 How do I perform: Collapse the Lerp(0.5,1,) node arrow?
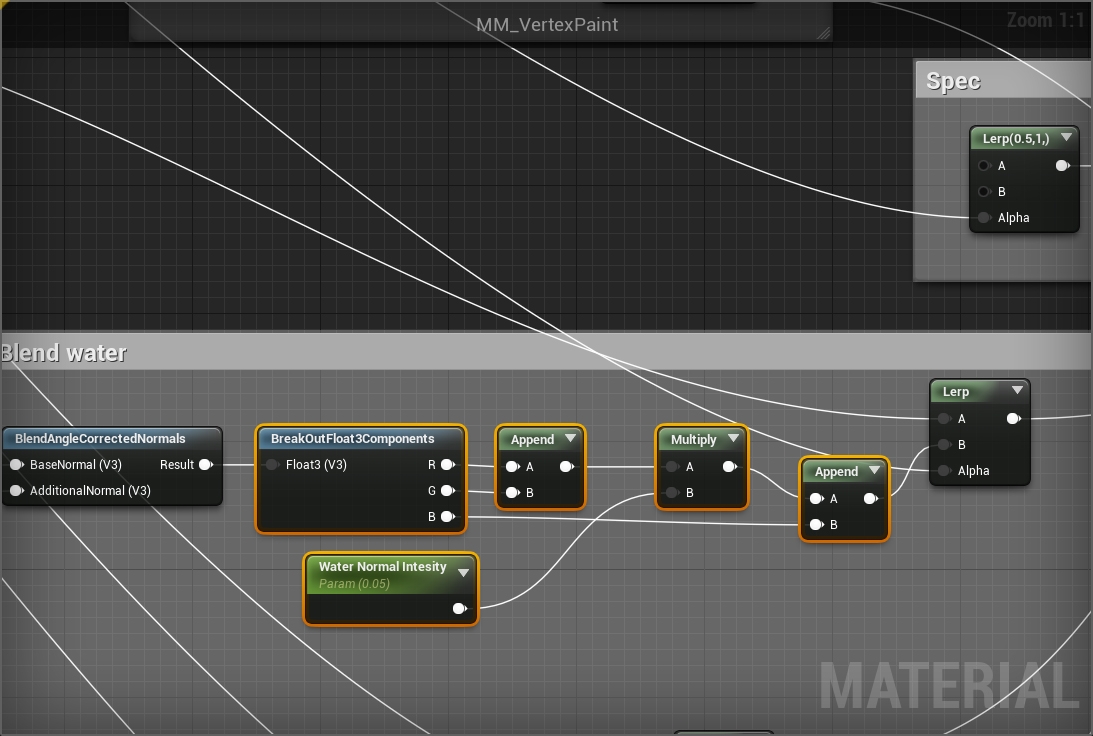pyautogui.click(x=1066, y=137)
